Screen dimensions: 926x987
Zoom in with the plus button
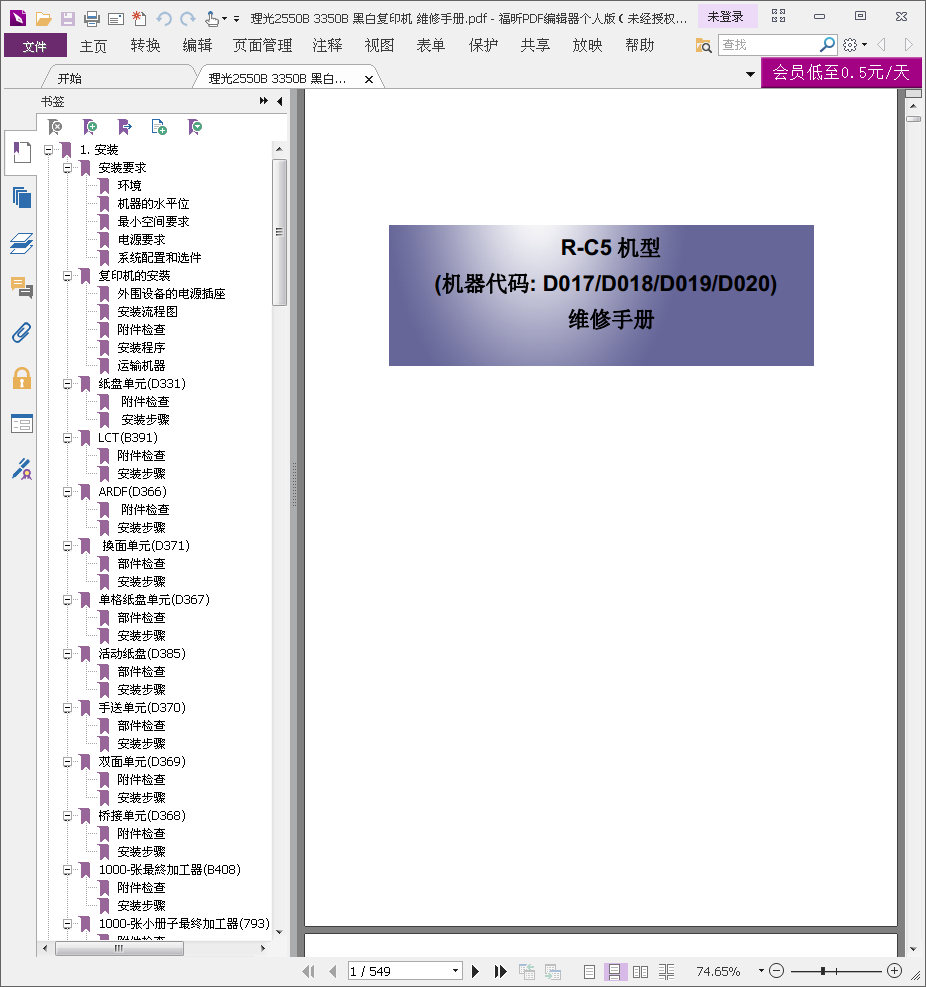coord(894,971)
